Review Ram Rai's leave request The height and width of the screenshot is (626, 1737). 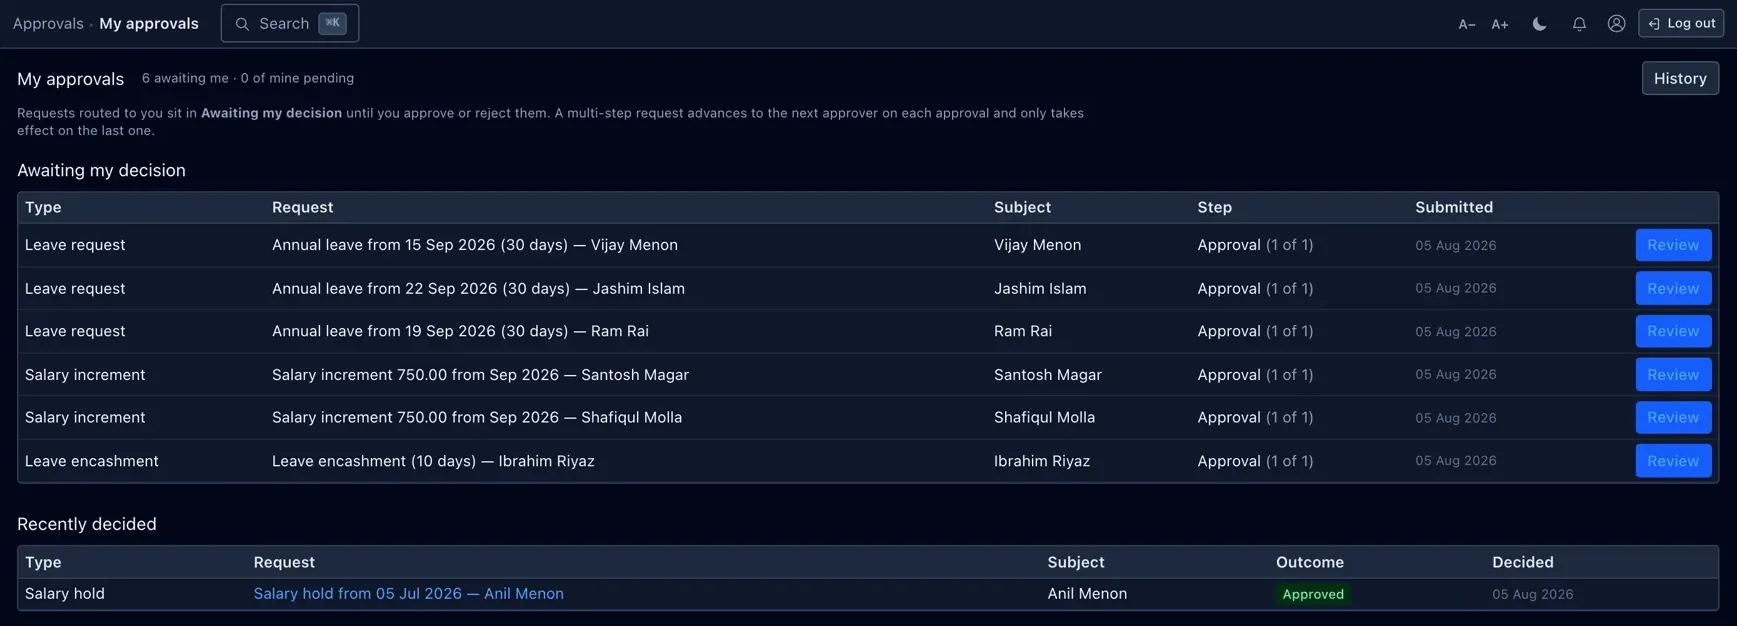tap(1673, 331)
